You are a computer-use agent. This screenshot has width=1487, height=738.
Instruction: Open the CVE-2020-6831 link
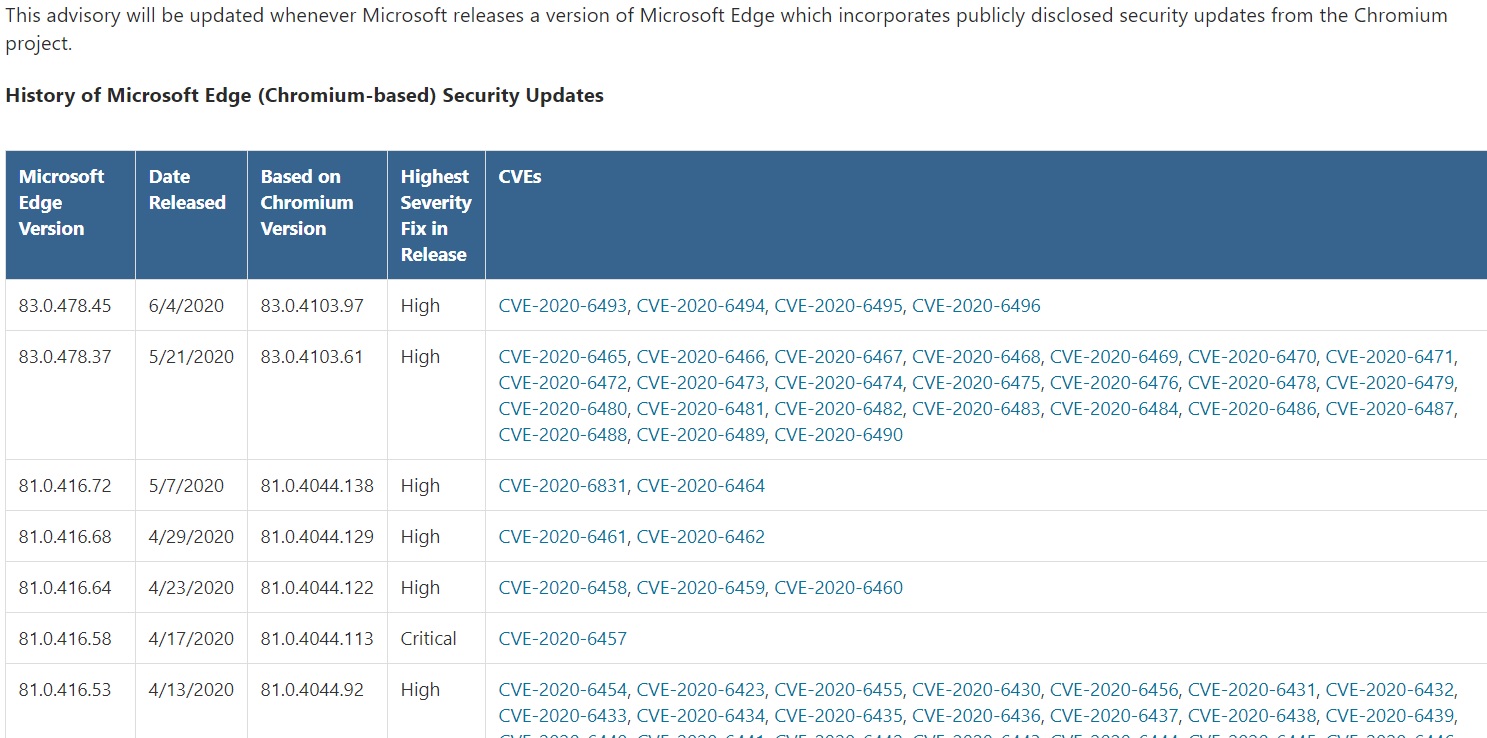(x=563, y=486)
